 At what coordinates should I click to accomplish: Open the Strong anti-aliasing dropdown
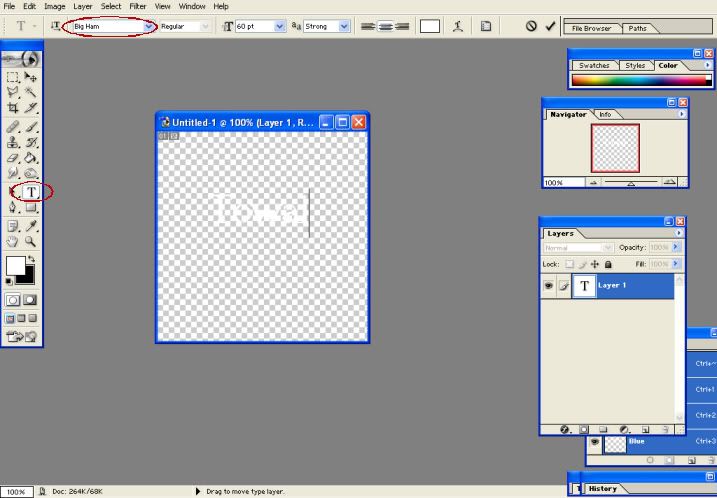tap(344, 27)
